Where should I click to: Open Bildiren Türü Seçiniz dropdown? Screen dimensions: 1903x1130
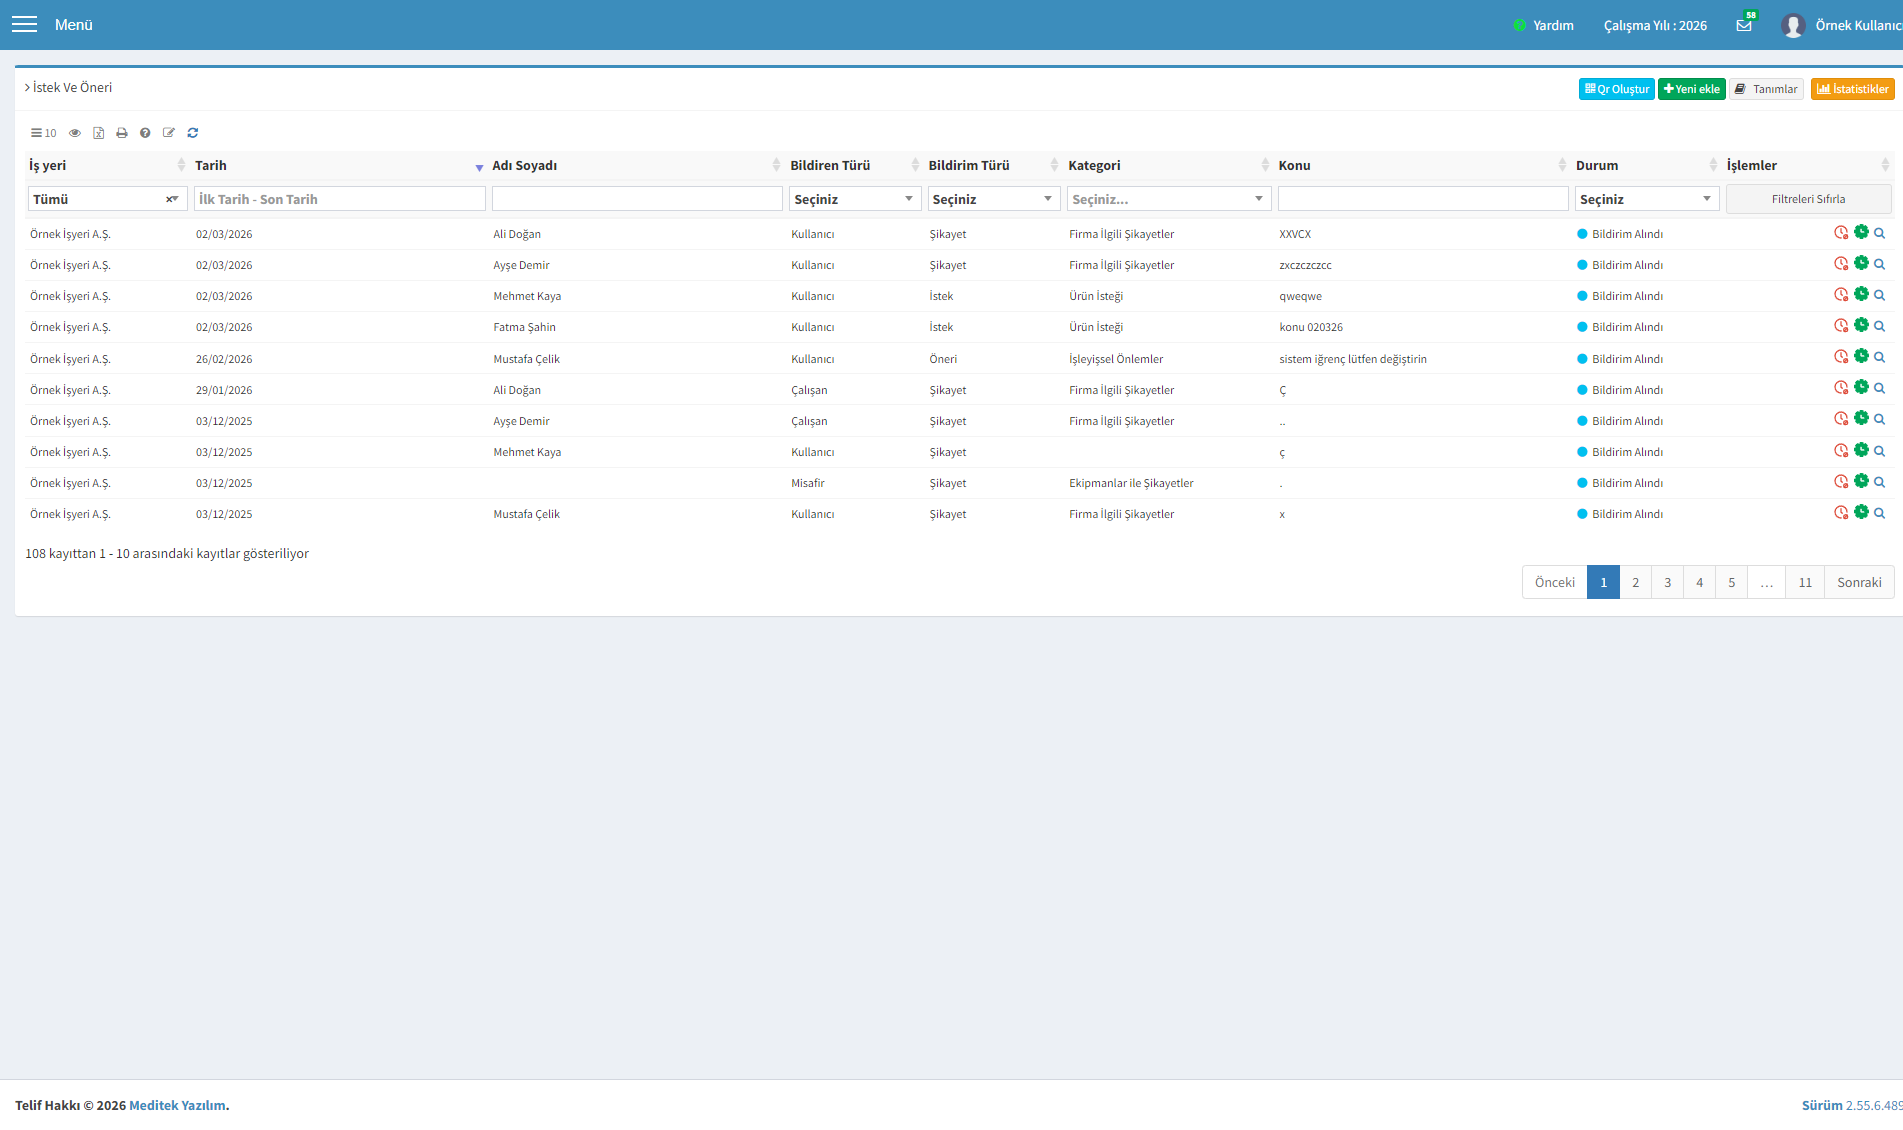855,199
